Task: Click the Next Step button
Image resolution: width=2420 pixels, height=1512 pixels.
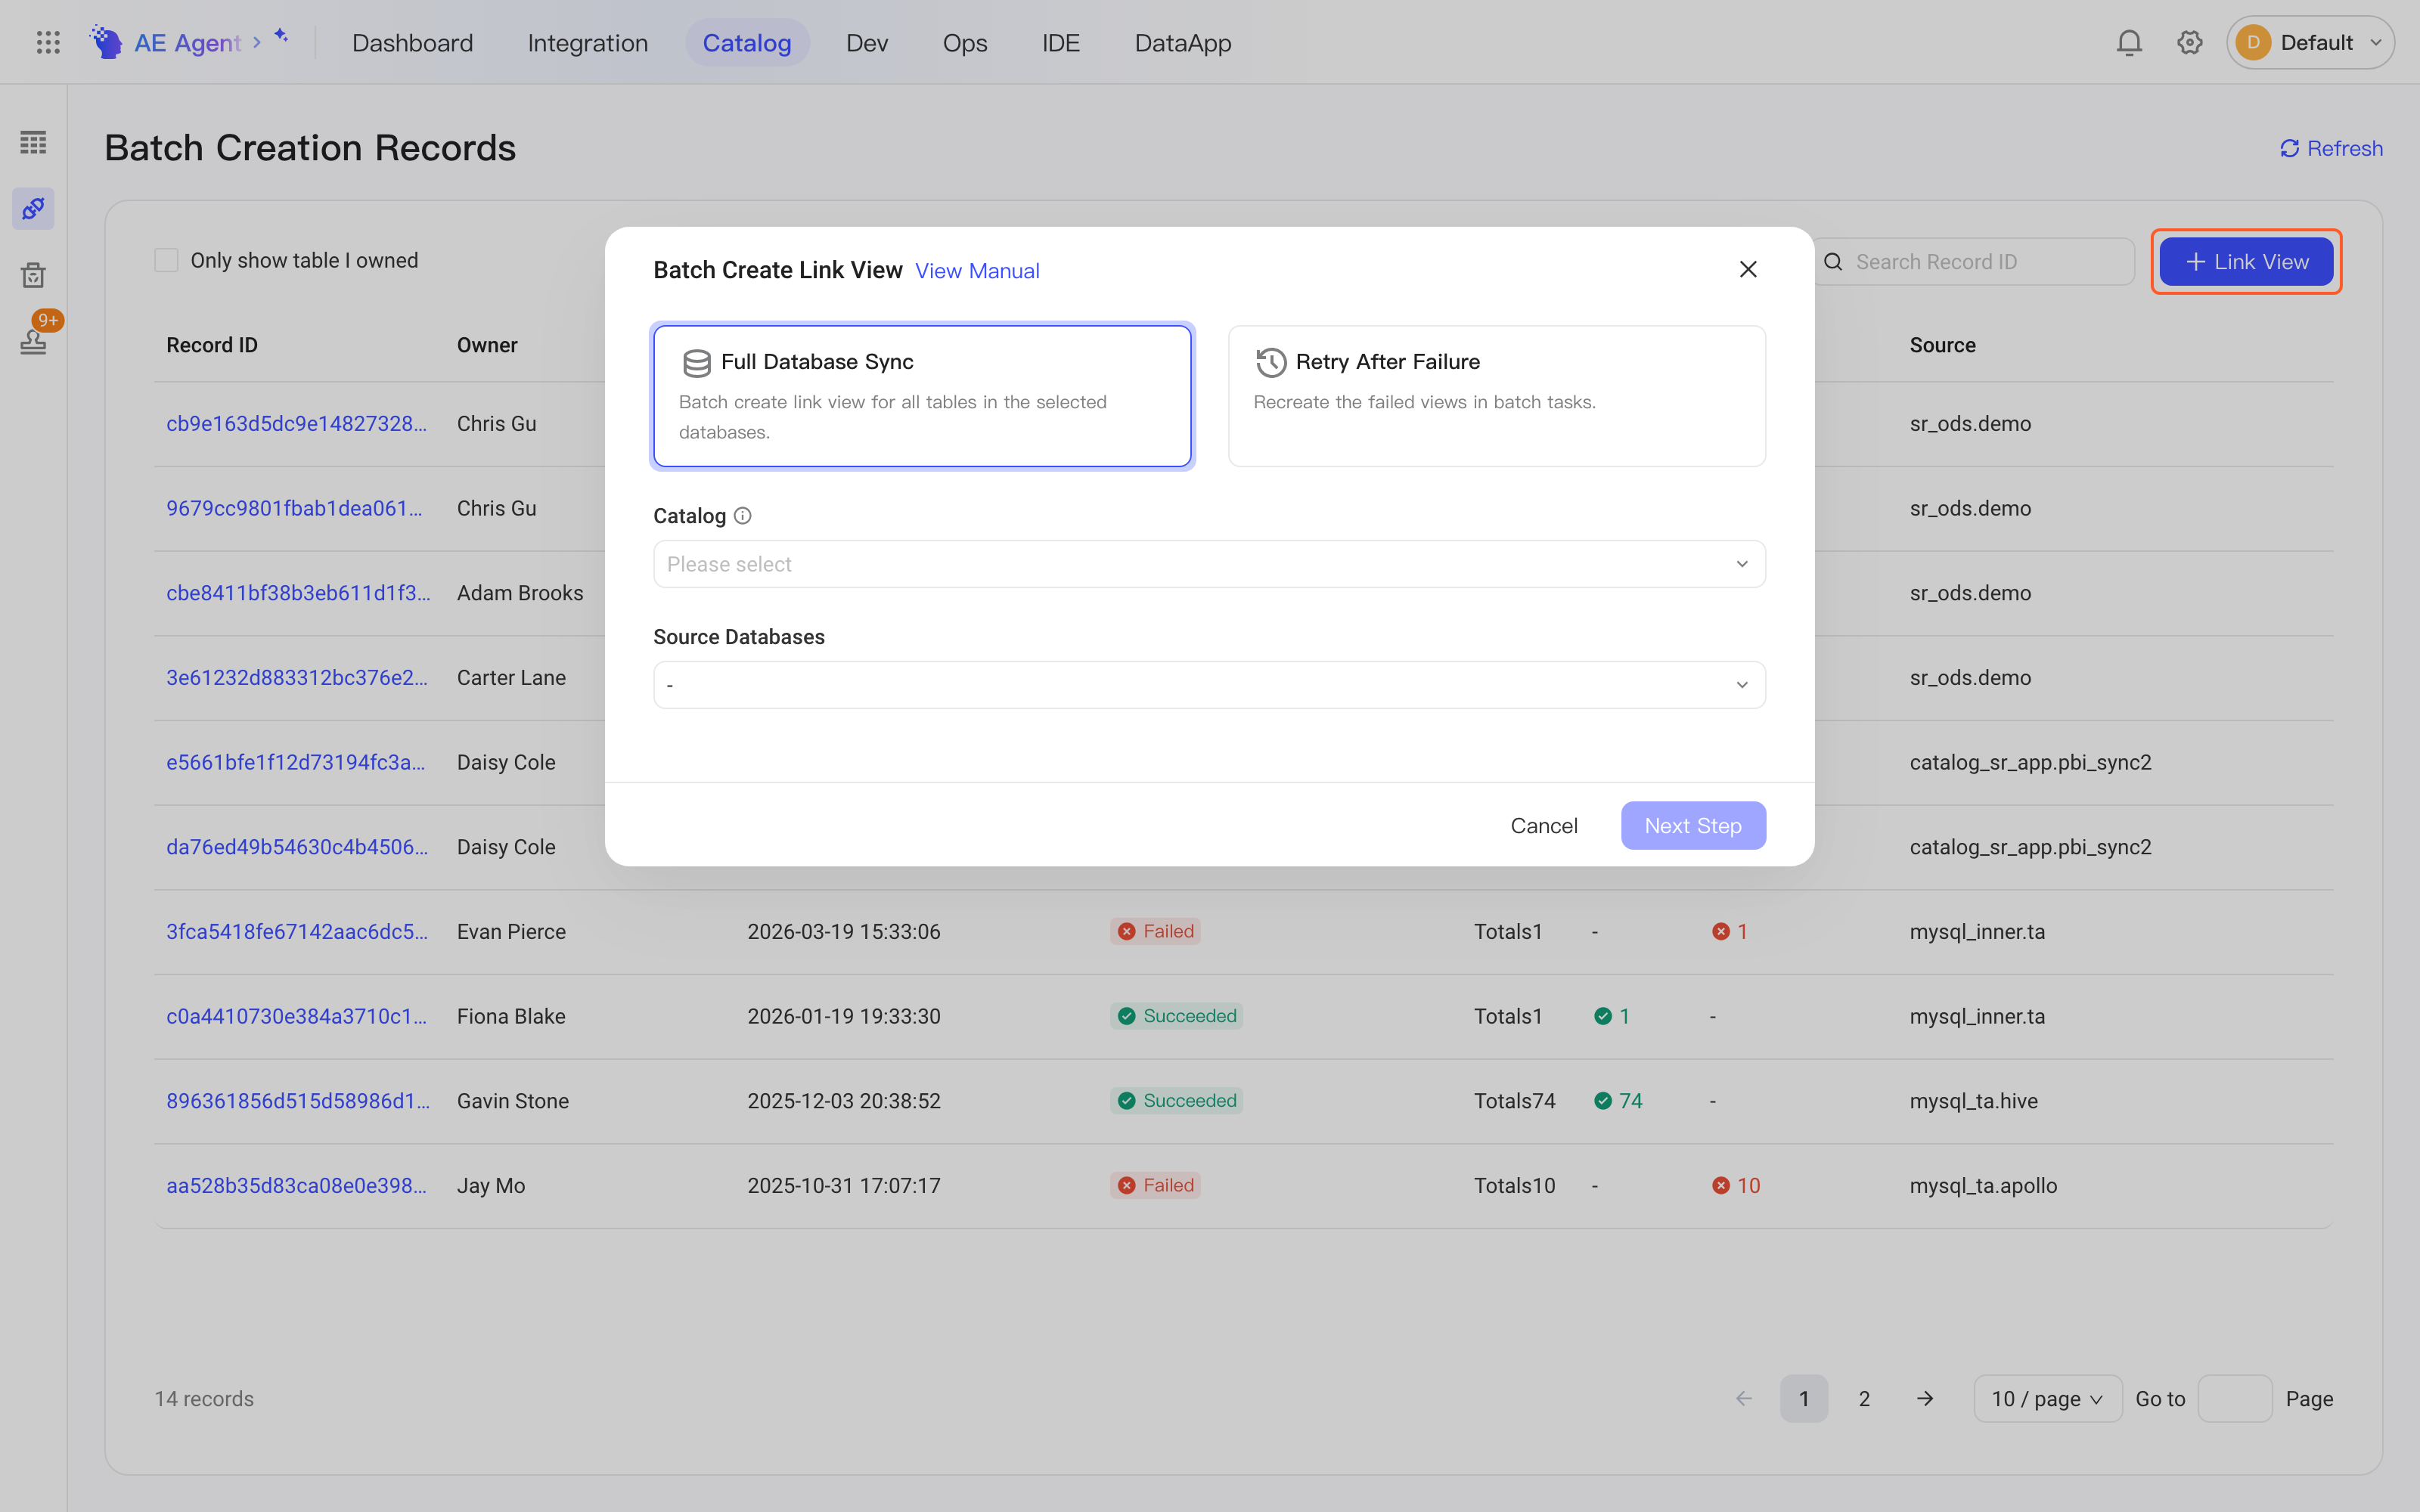Action: 1693,826
